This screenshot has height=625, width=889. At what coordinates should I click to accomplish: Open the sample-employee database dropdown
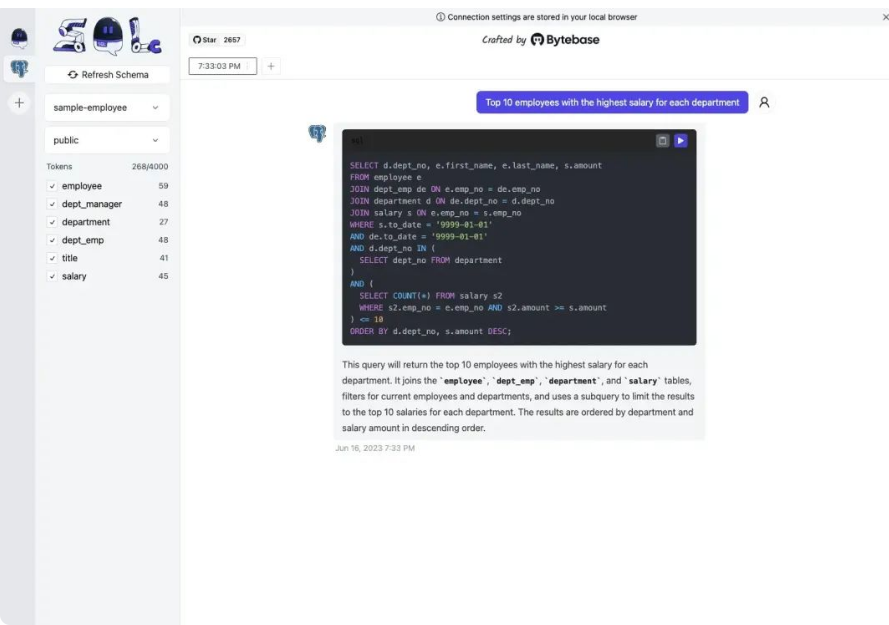(106, 107)
